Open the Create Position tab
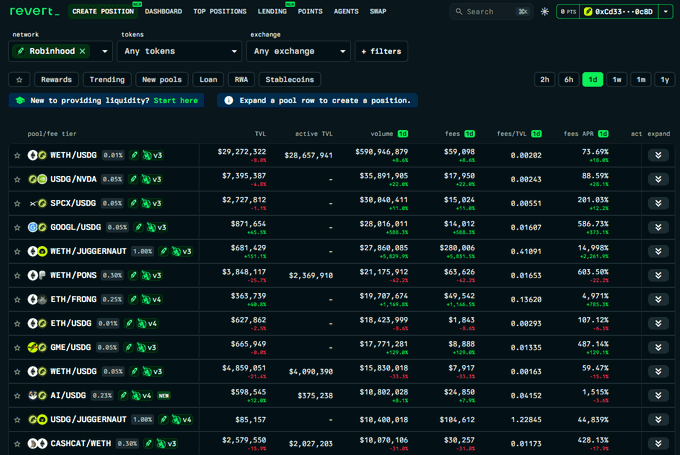The width and height of the screenshot is (680, 455). 103,12
